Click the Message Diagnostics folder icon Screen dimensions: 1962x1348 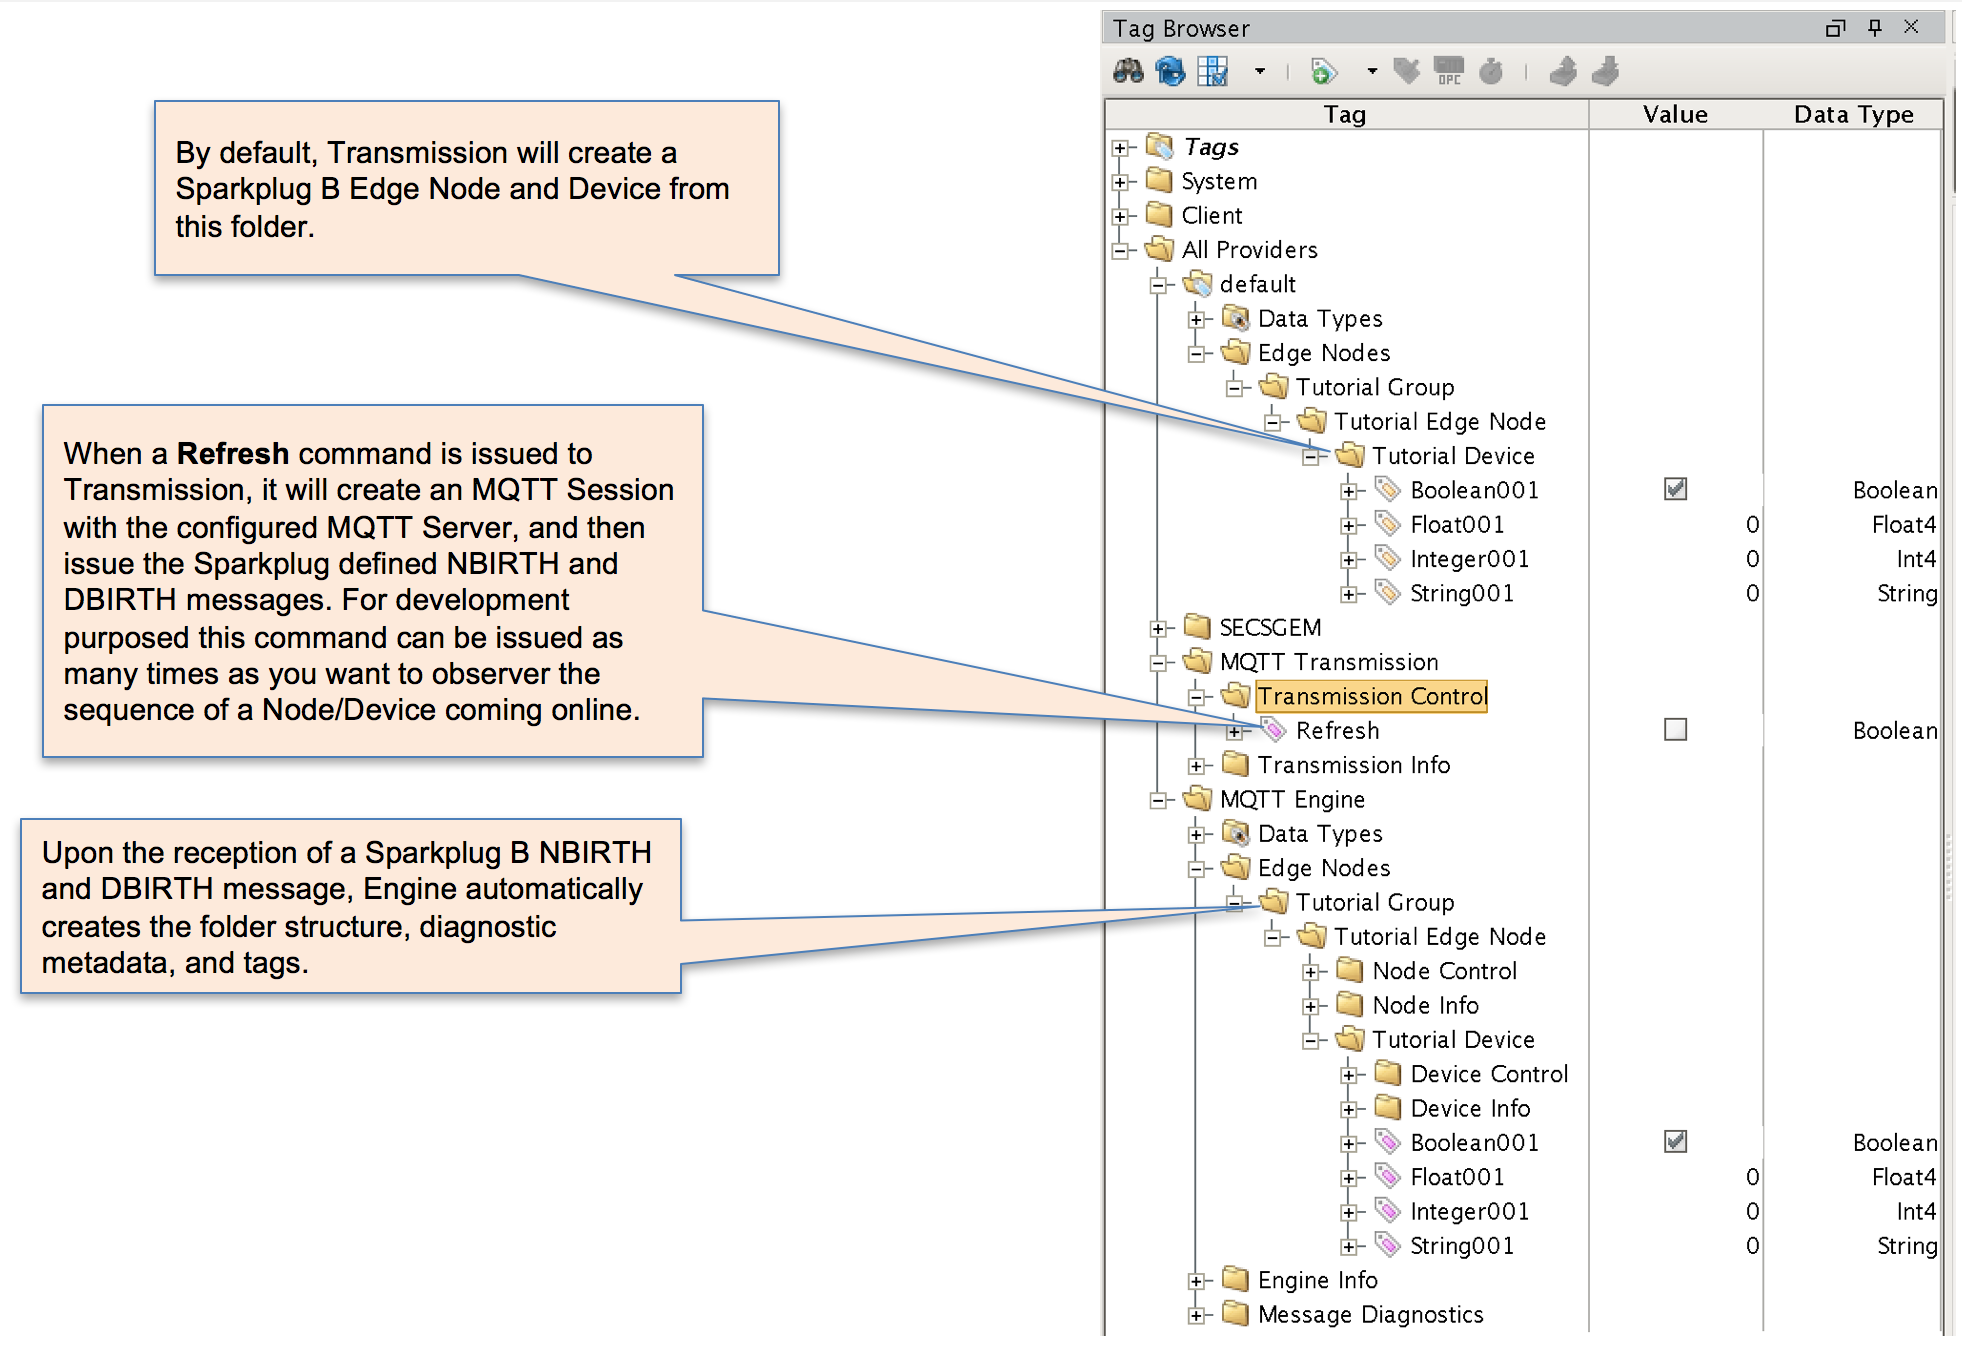[1236, 1313]
